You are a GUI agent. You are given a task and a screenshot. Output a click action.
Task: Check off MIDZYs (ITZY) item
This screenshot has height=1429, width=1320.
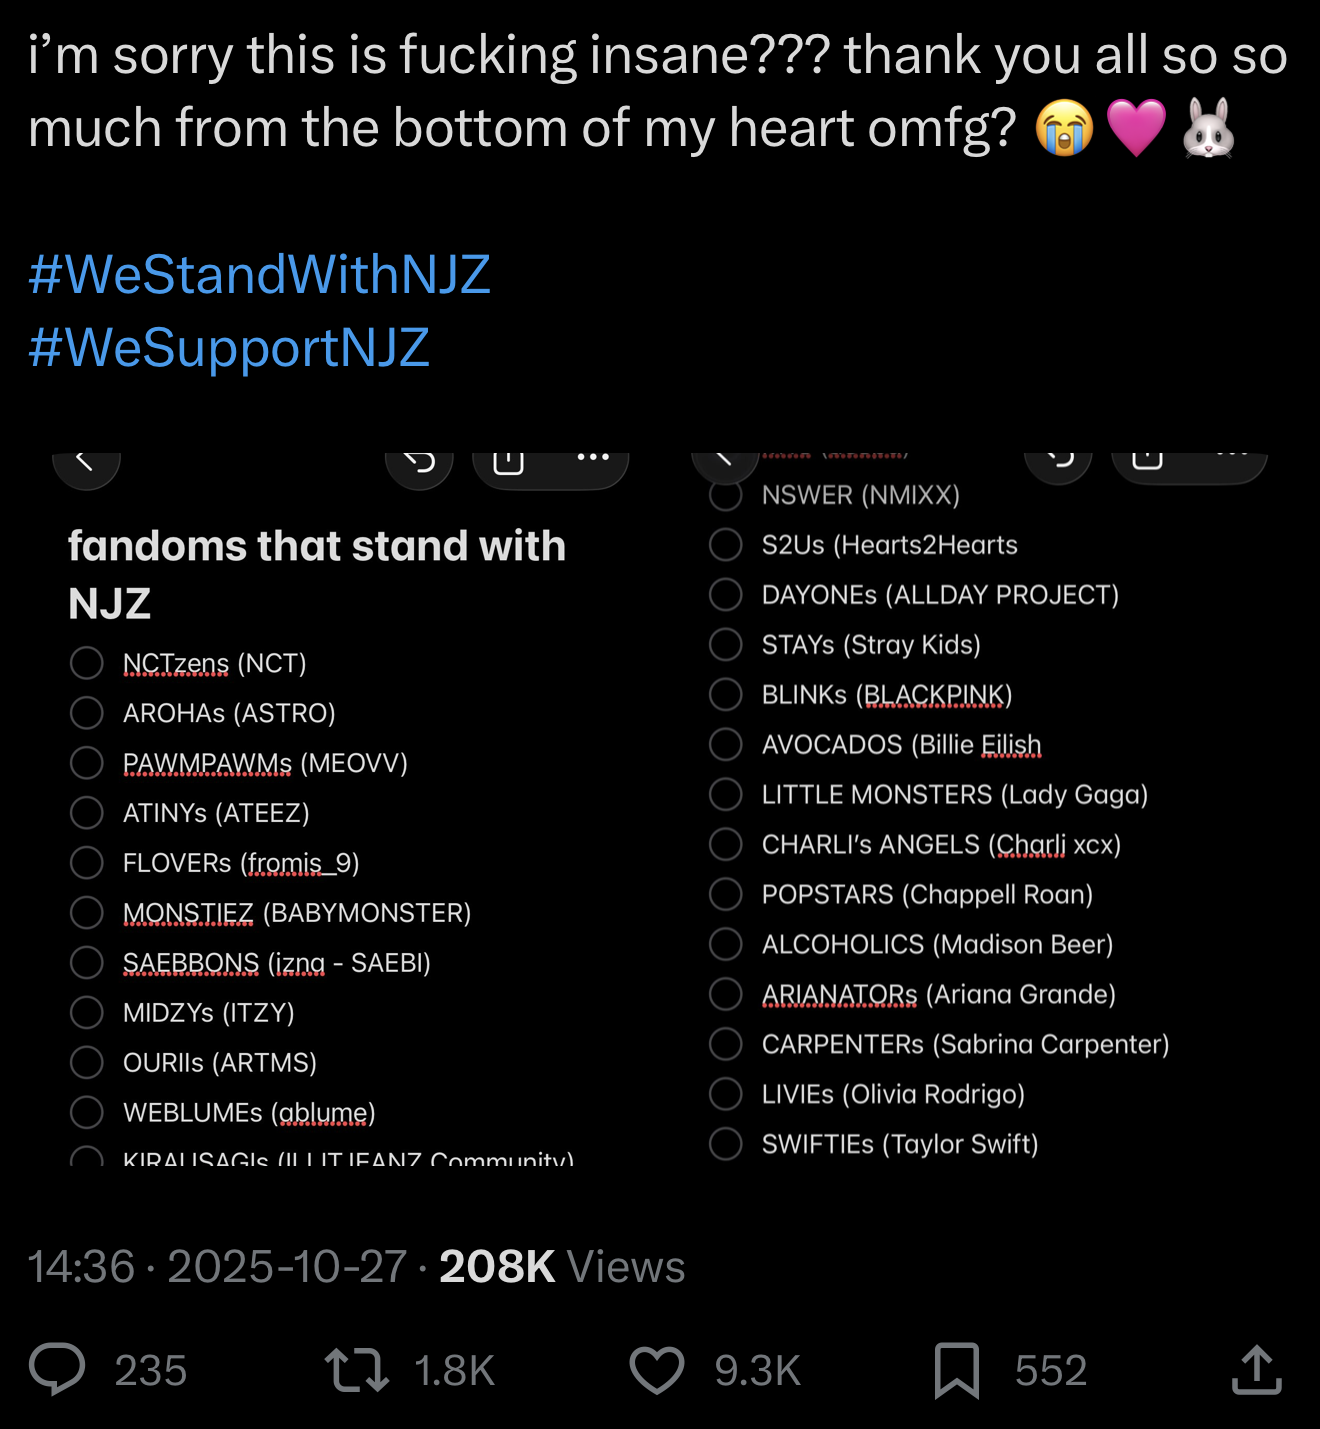(87, 1012)
